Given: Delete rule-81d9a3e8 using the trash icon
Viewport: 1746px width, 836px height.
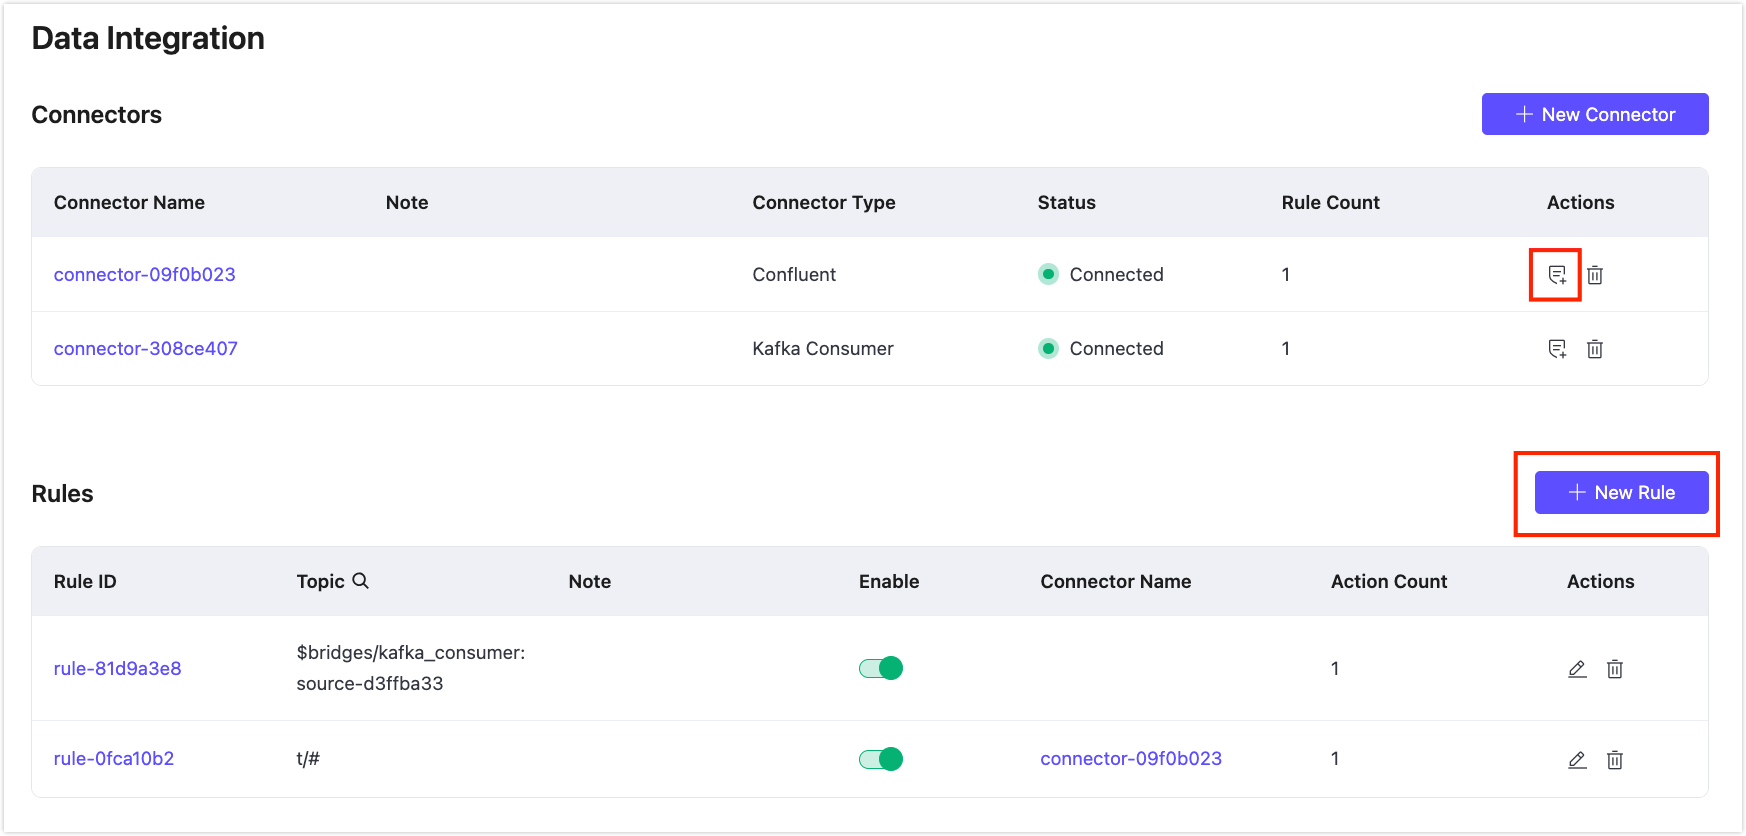Looking at the screenshot, I should [x=1615, y=669].
